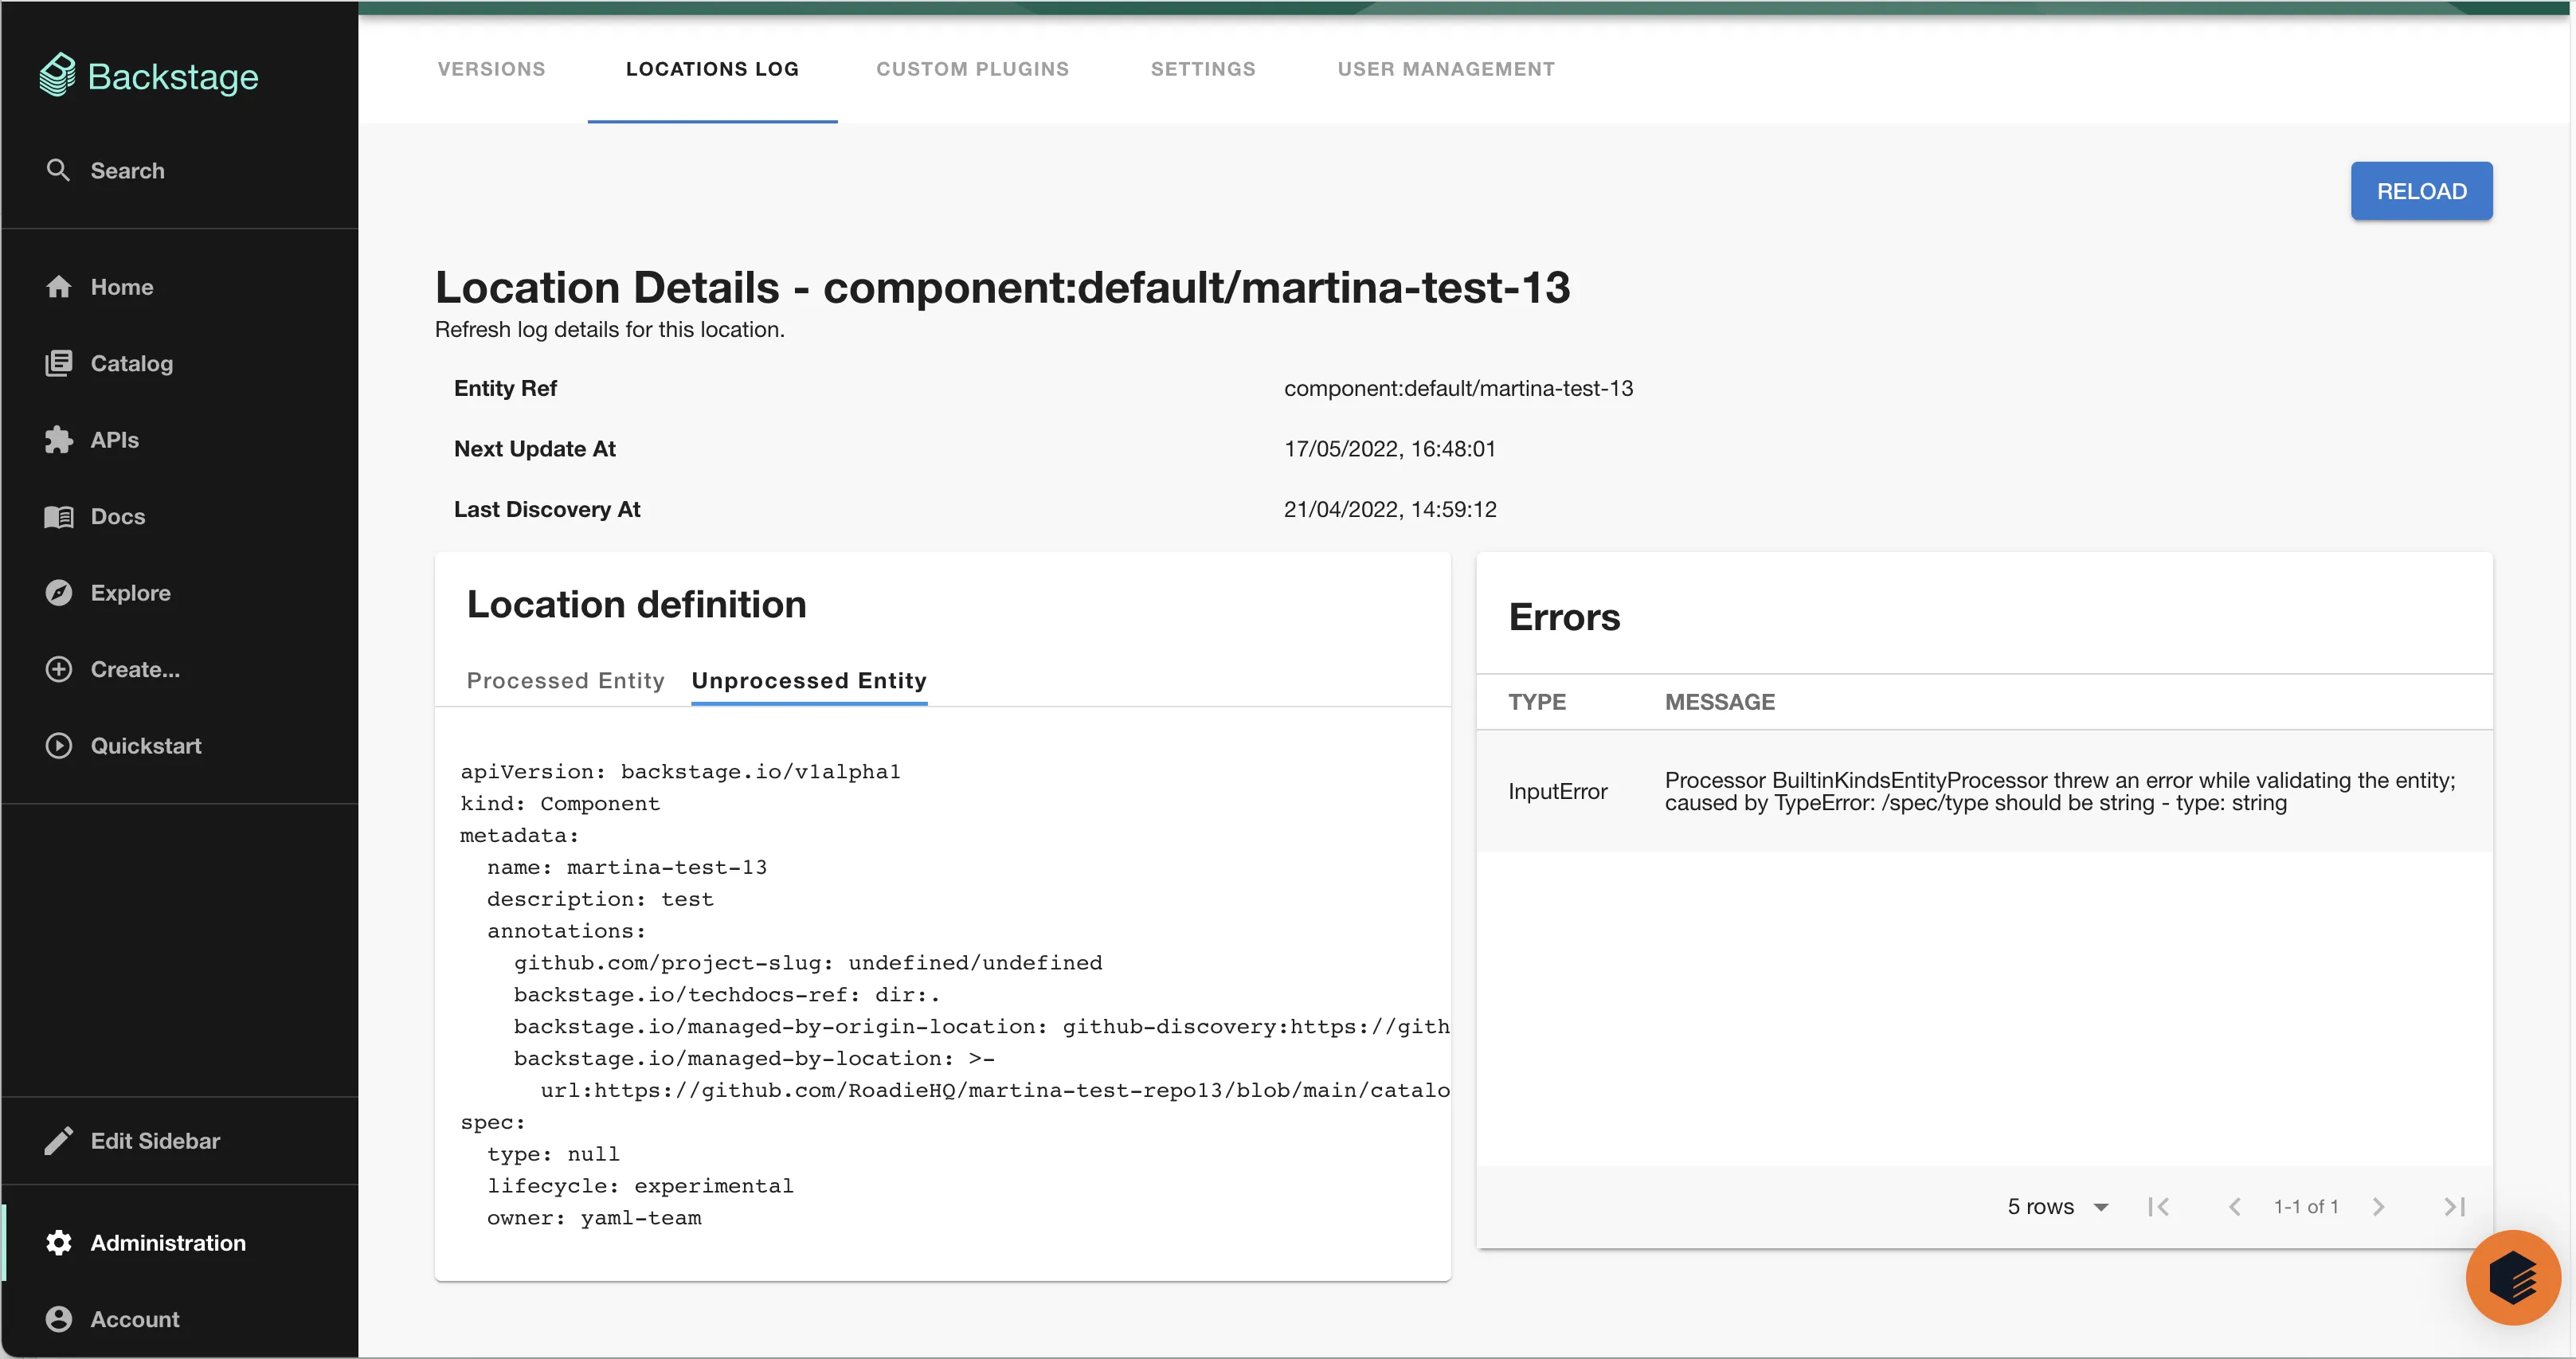Open Administration settings gear icon

point(59,1242)
